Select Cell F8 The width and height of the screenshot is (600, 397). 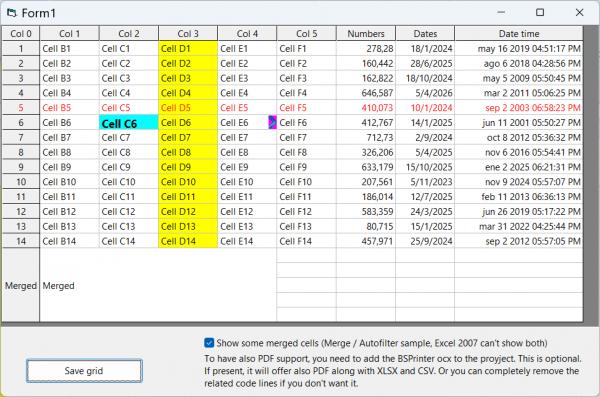click(307, 152)
